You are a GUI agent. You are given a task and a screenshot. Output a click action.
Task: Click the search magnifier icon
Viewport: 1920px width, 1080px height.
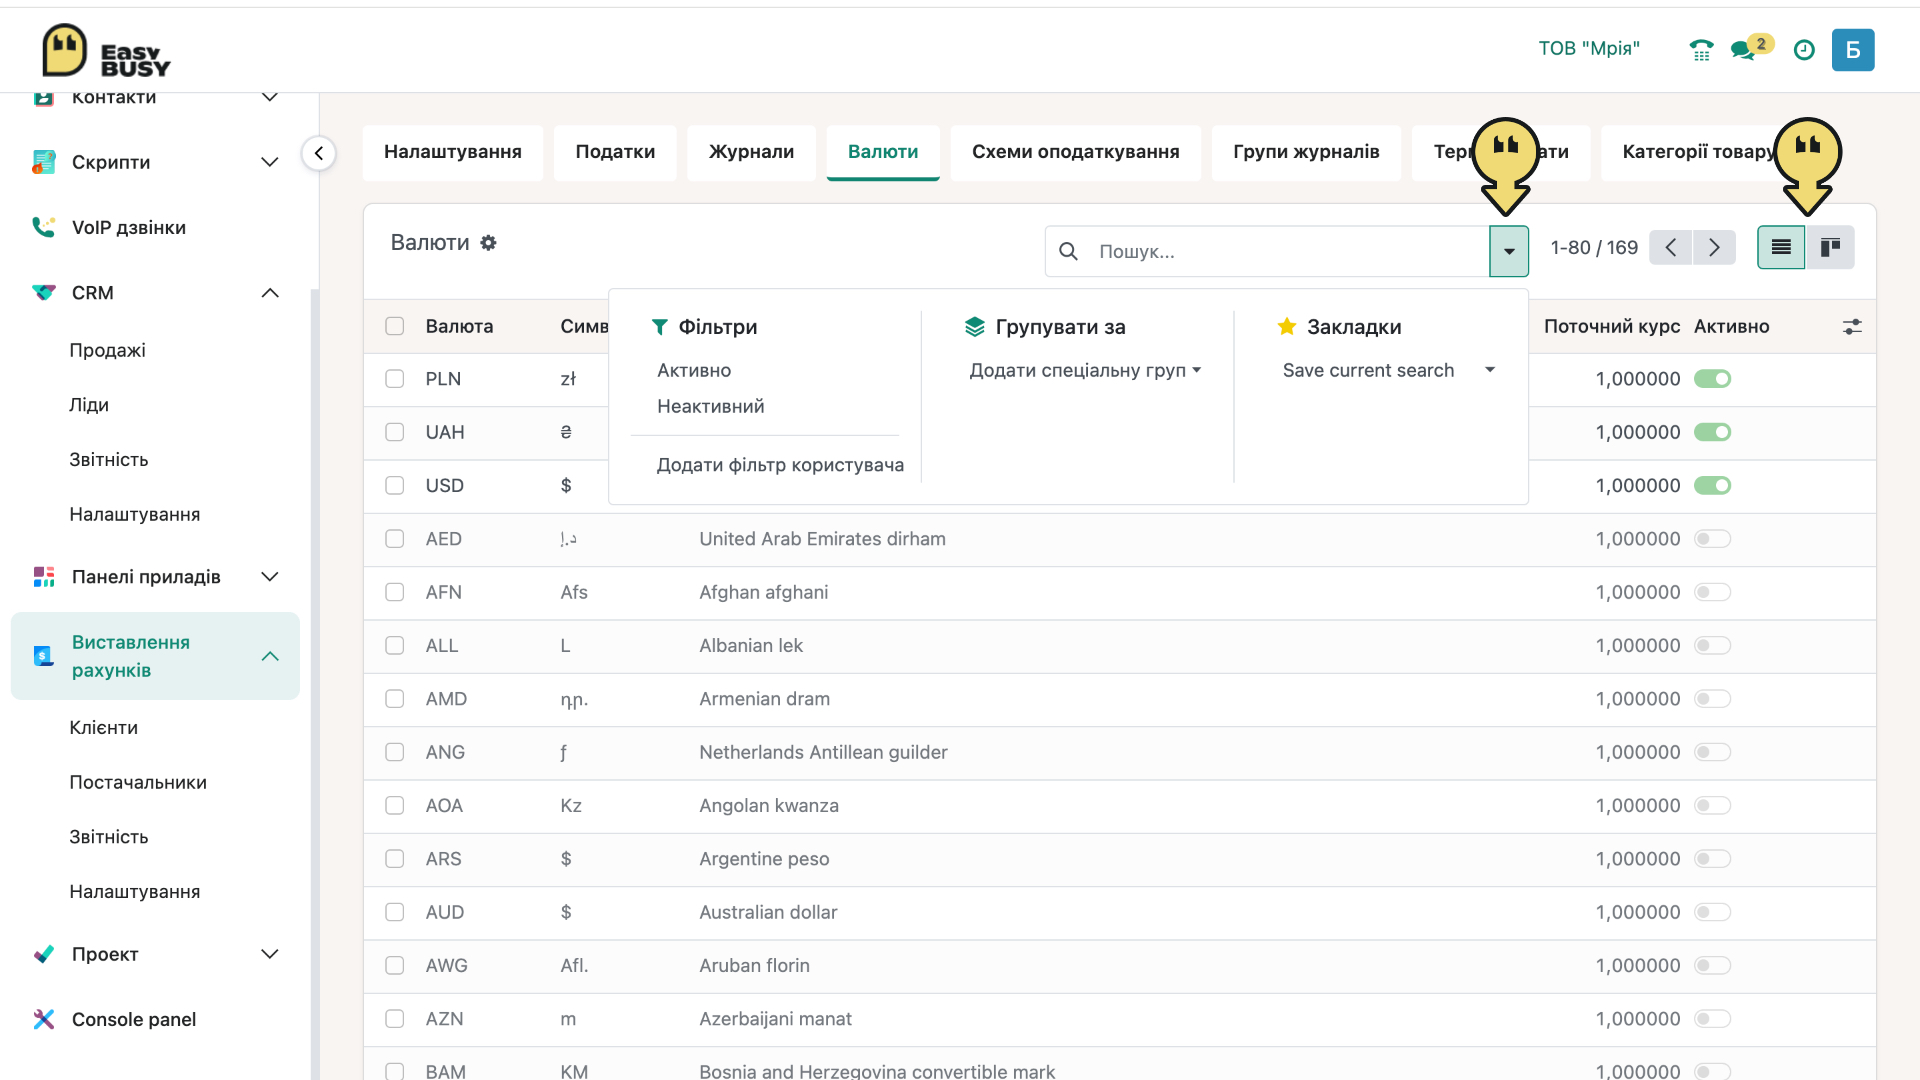click(x=1068, y=251)
